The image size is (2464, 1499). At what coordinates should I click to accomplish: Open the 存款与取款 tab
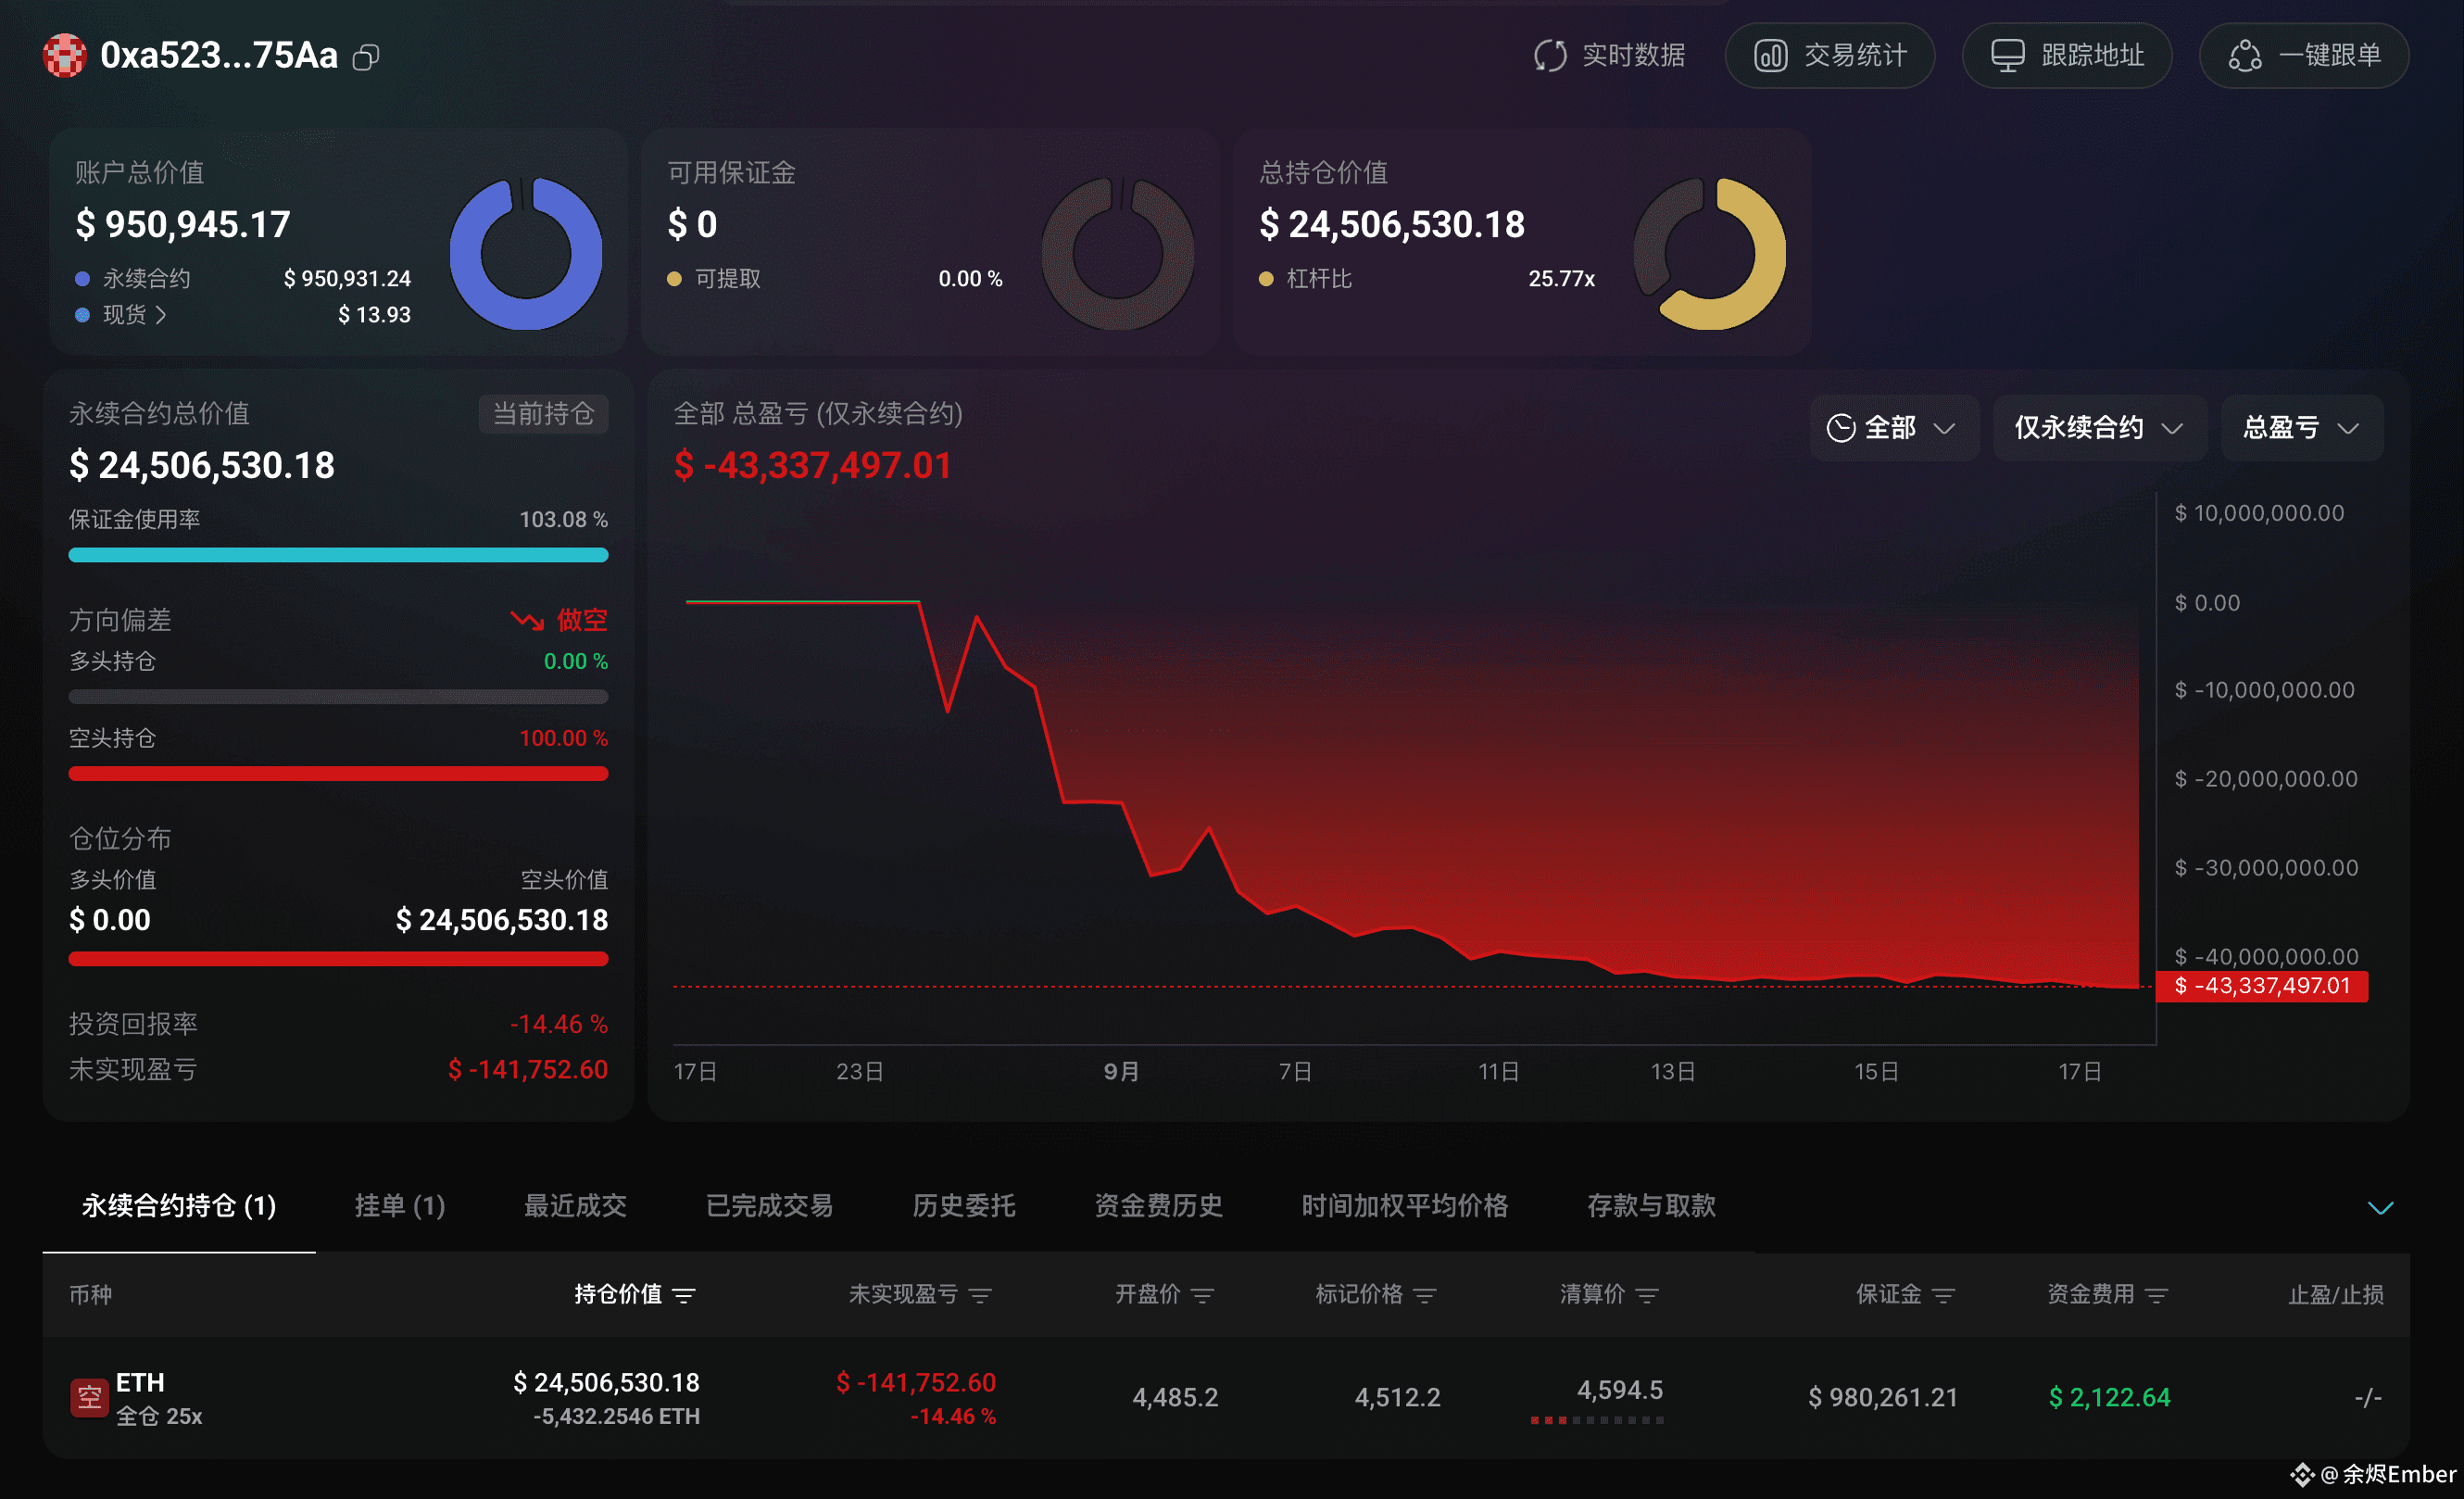[1651, 1206]
